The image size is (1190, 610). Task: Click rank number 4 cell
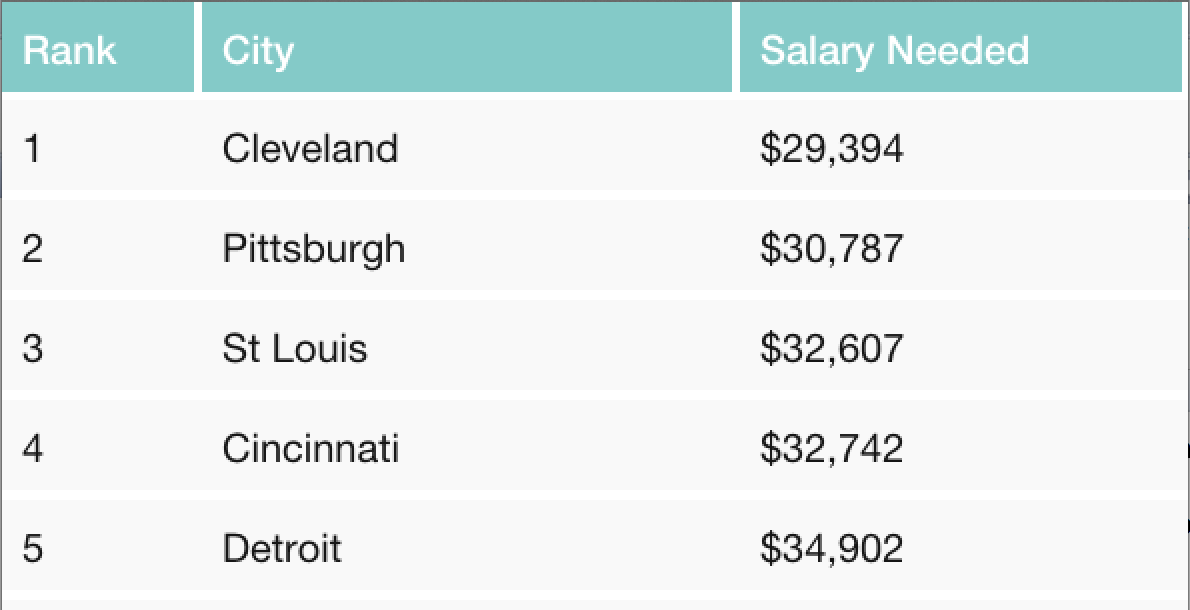[33, 448]
